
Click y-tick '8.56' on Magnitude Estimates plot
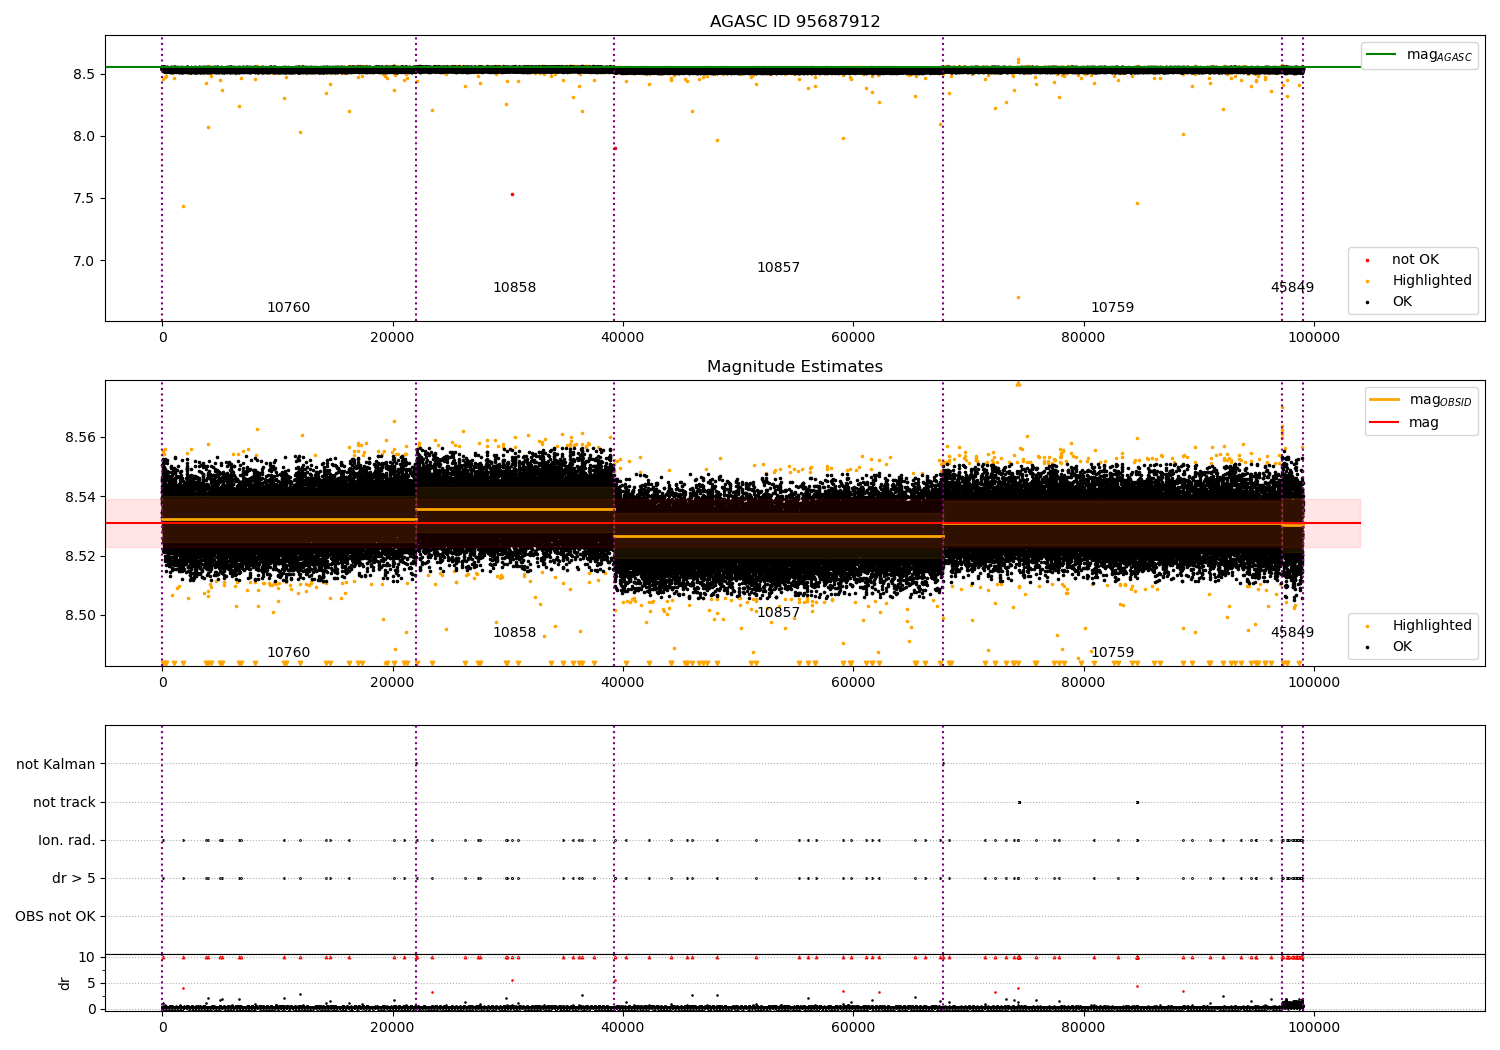click(81, 438)
